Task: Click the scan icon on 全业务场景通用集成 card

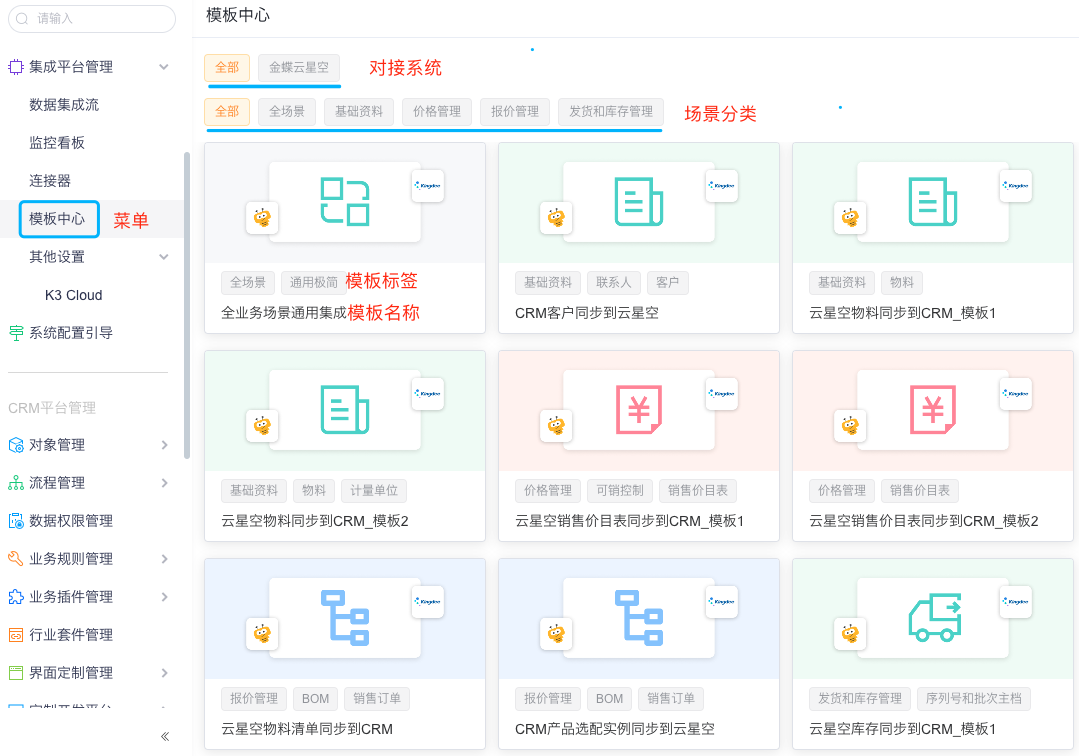Action: [x=345, y=202]
